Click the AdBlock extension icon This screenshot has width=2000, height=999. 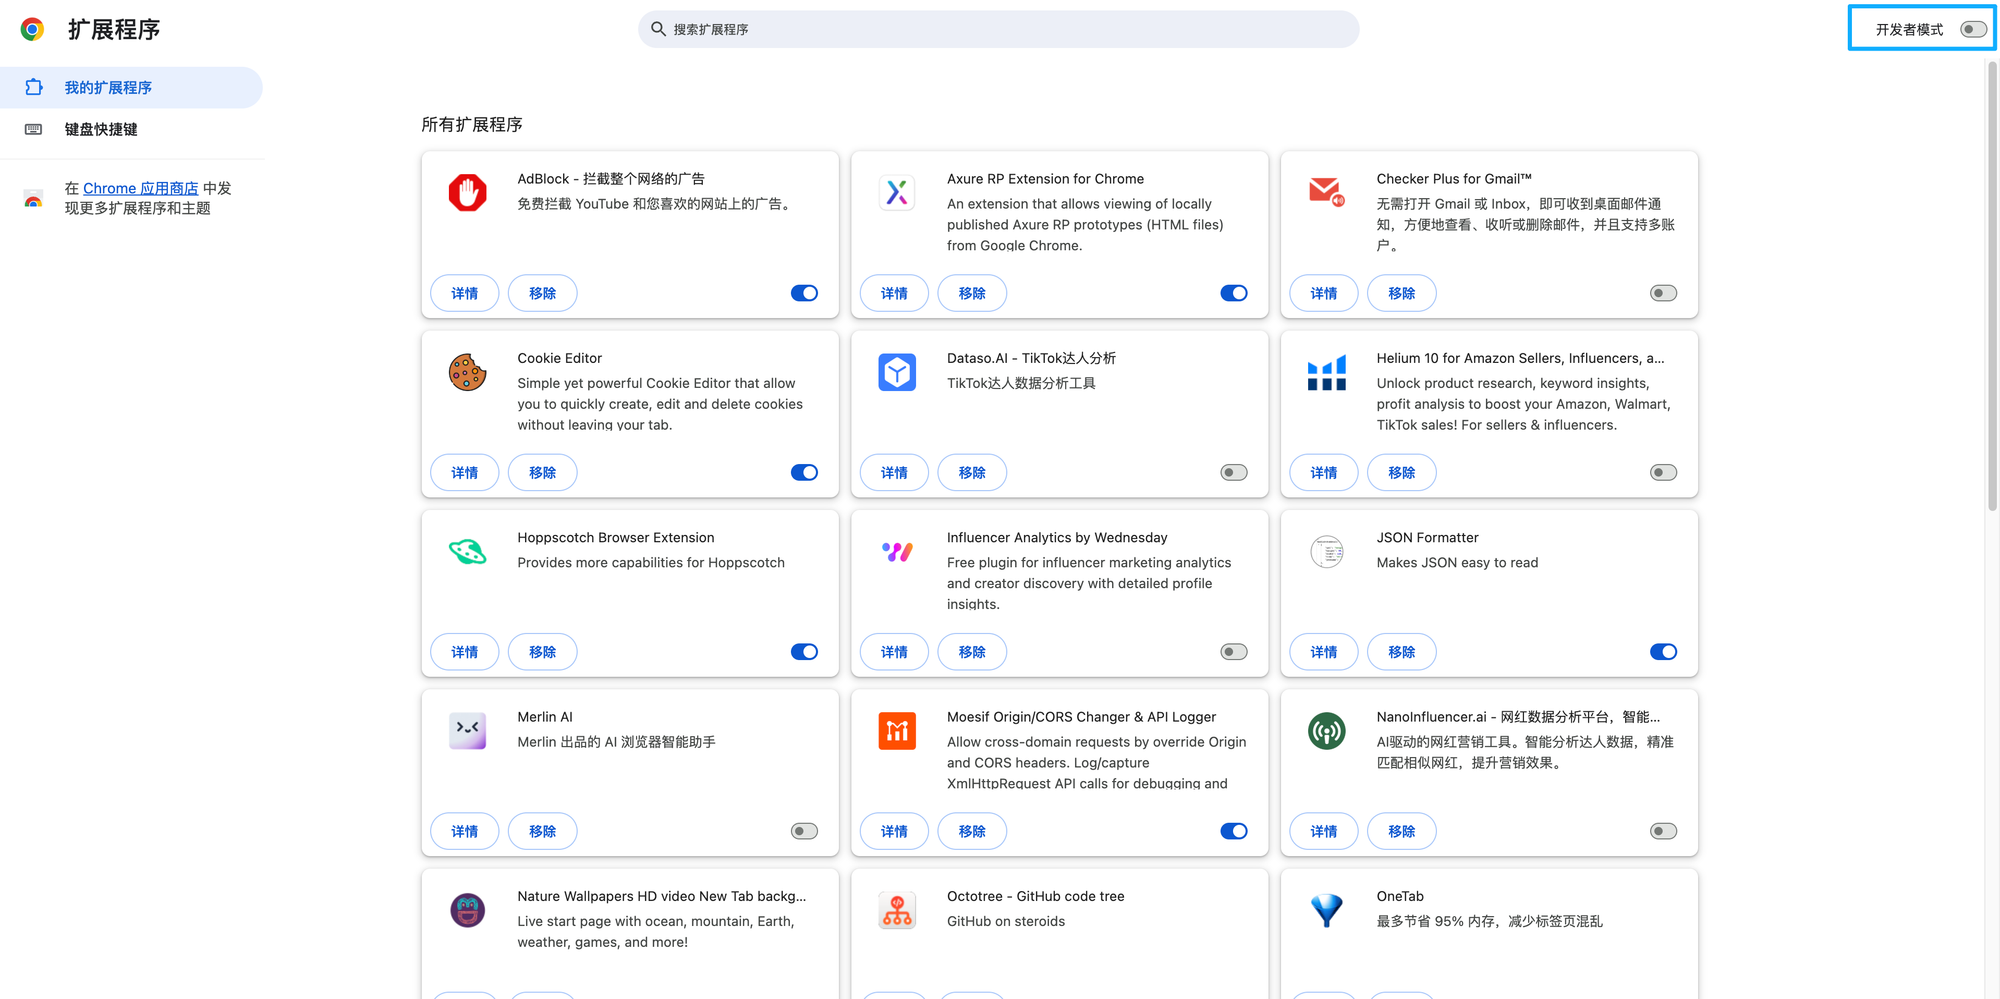pos(468,192)
